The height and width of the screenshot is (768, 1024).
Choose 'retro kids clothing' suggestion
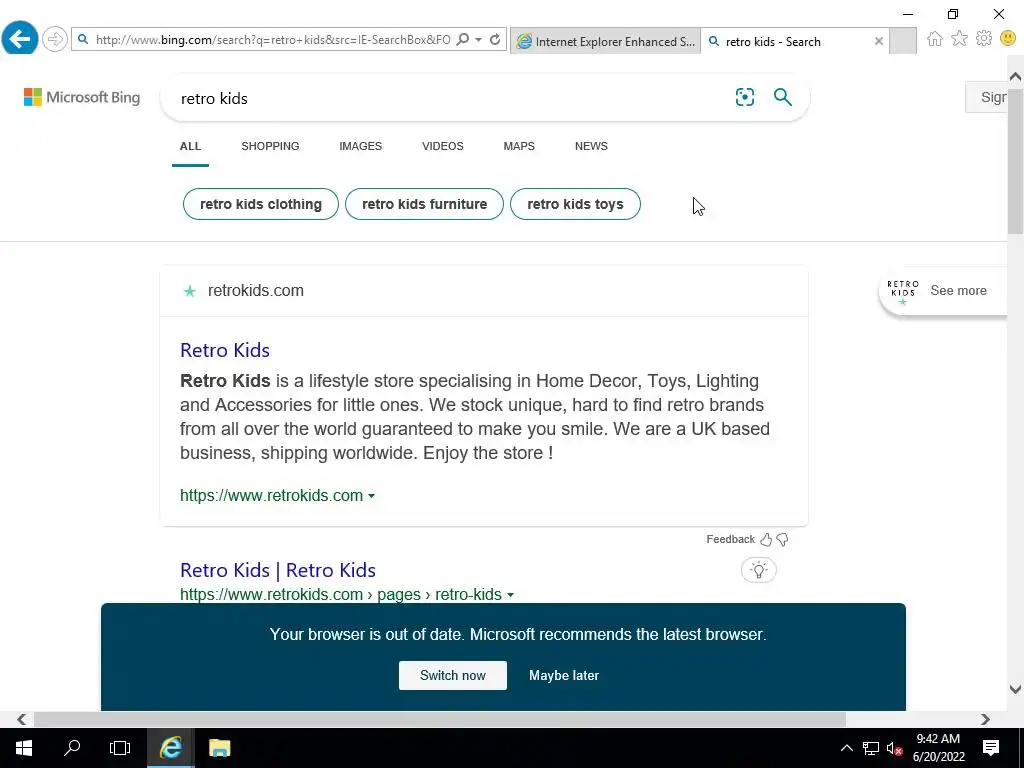coord(261,204)
